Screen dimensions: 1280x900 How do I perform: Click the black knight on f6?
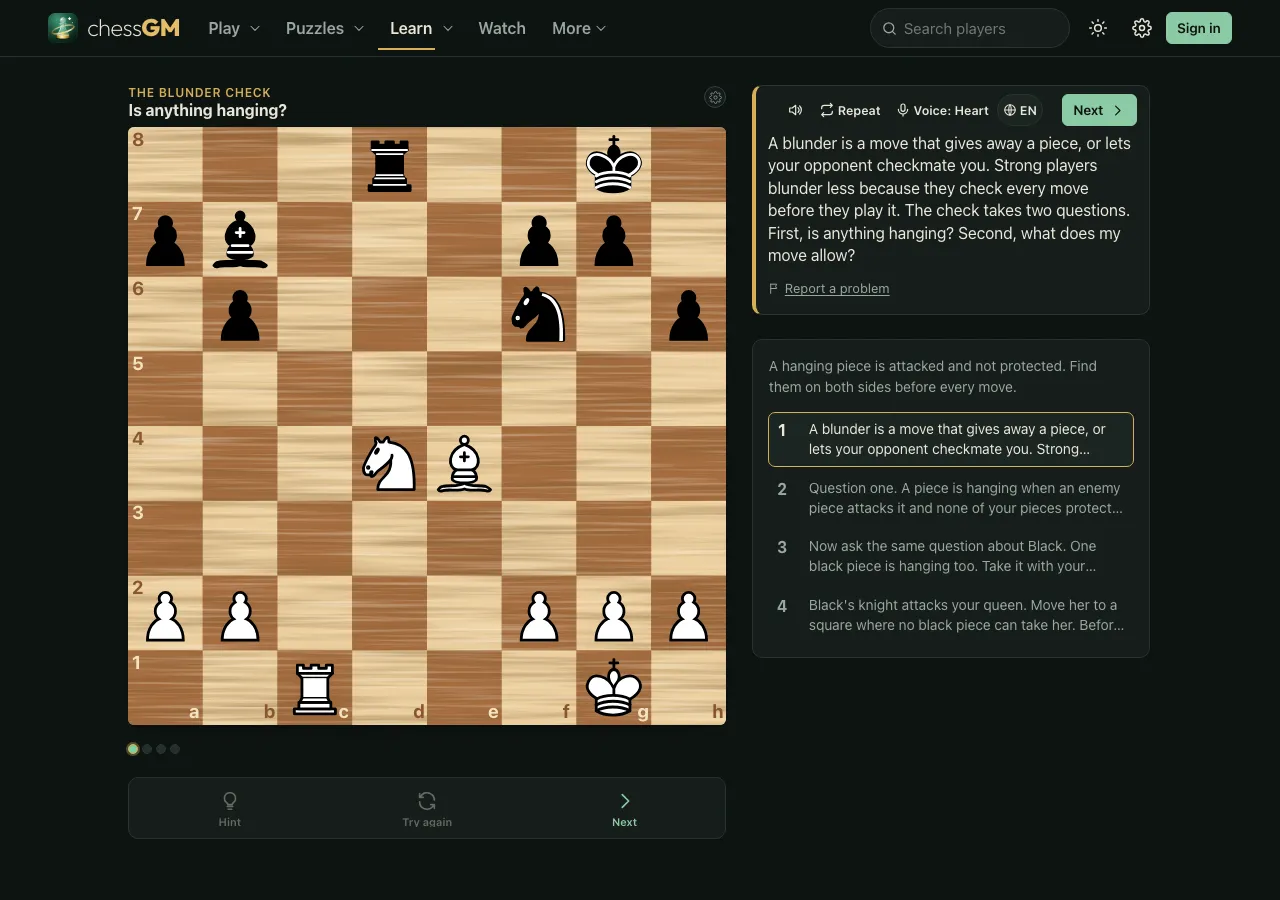[x=539, y=315]
